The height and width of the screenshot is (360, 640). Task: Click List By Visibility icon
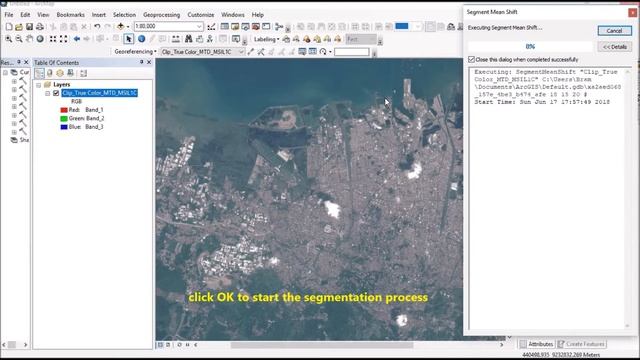[60, 73]
